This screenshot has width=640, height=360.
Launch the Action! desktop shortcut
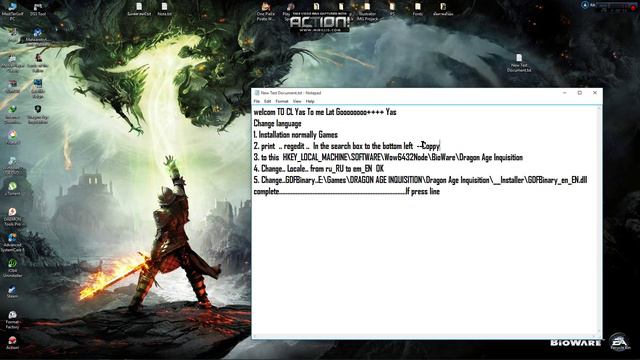tap(12, 342)
